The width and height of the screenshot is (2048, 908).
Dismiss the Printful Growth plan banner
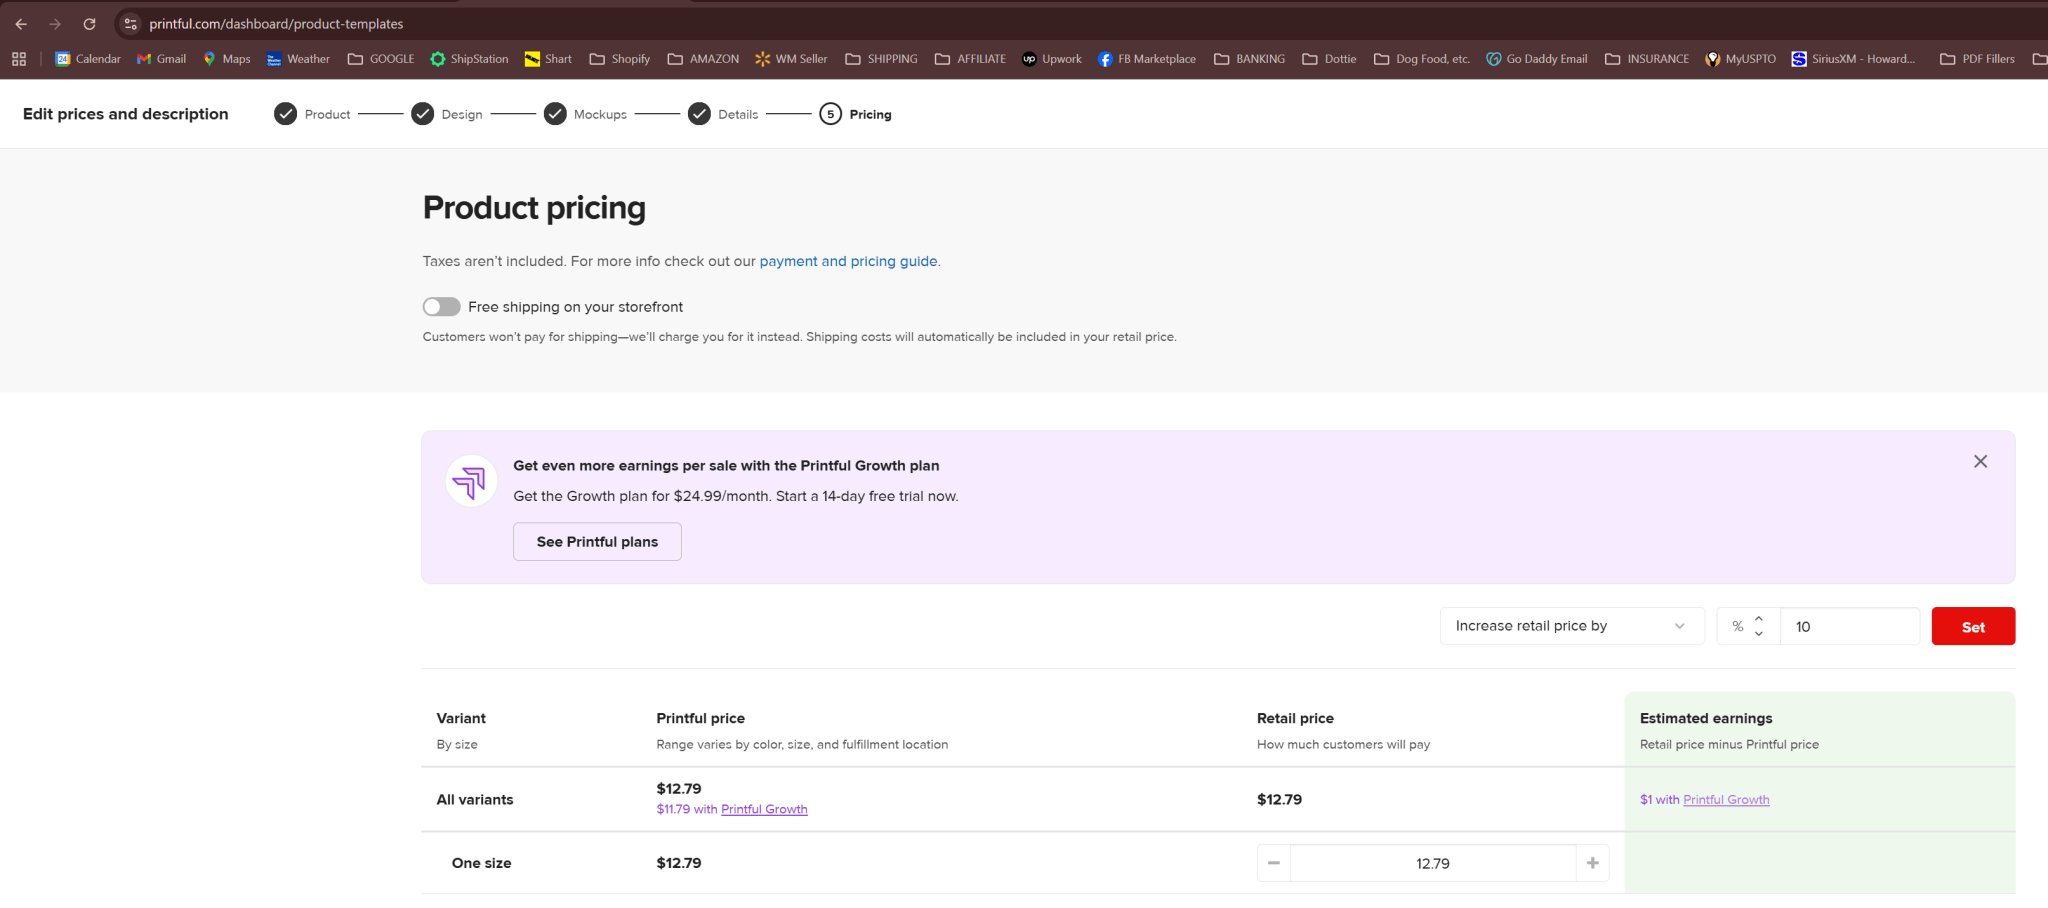tap(1980, 461)
